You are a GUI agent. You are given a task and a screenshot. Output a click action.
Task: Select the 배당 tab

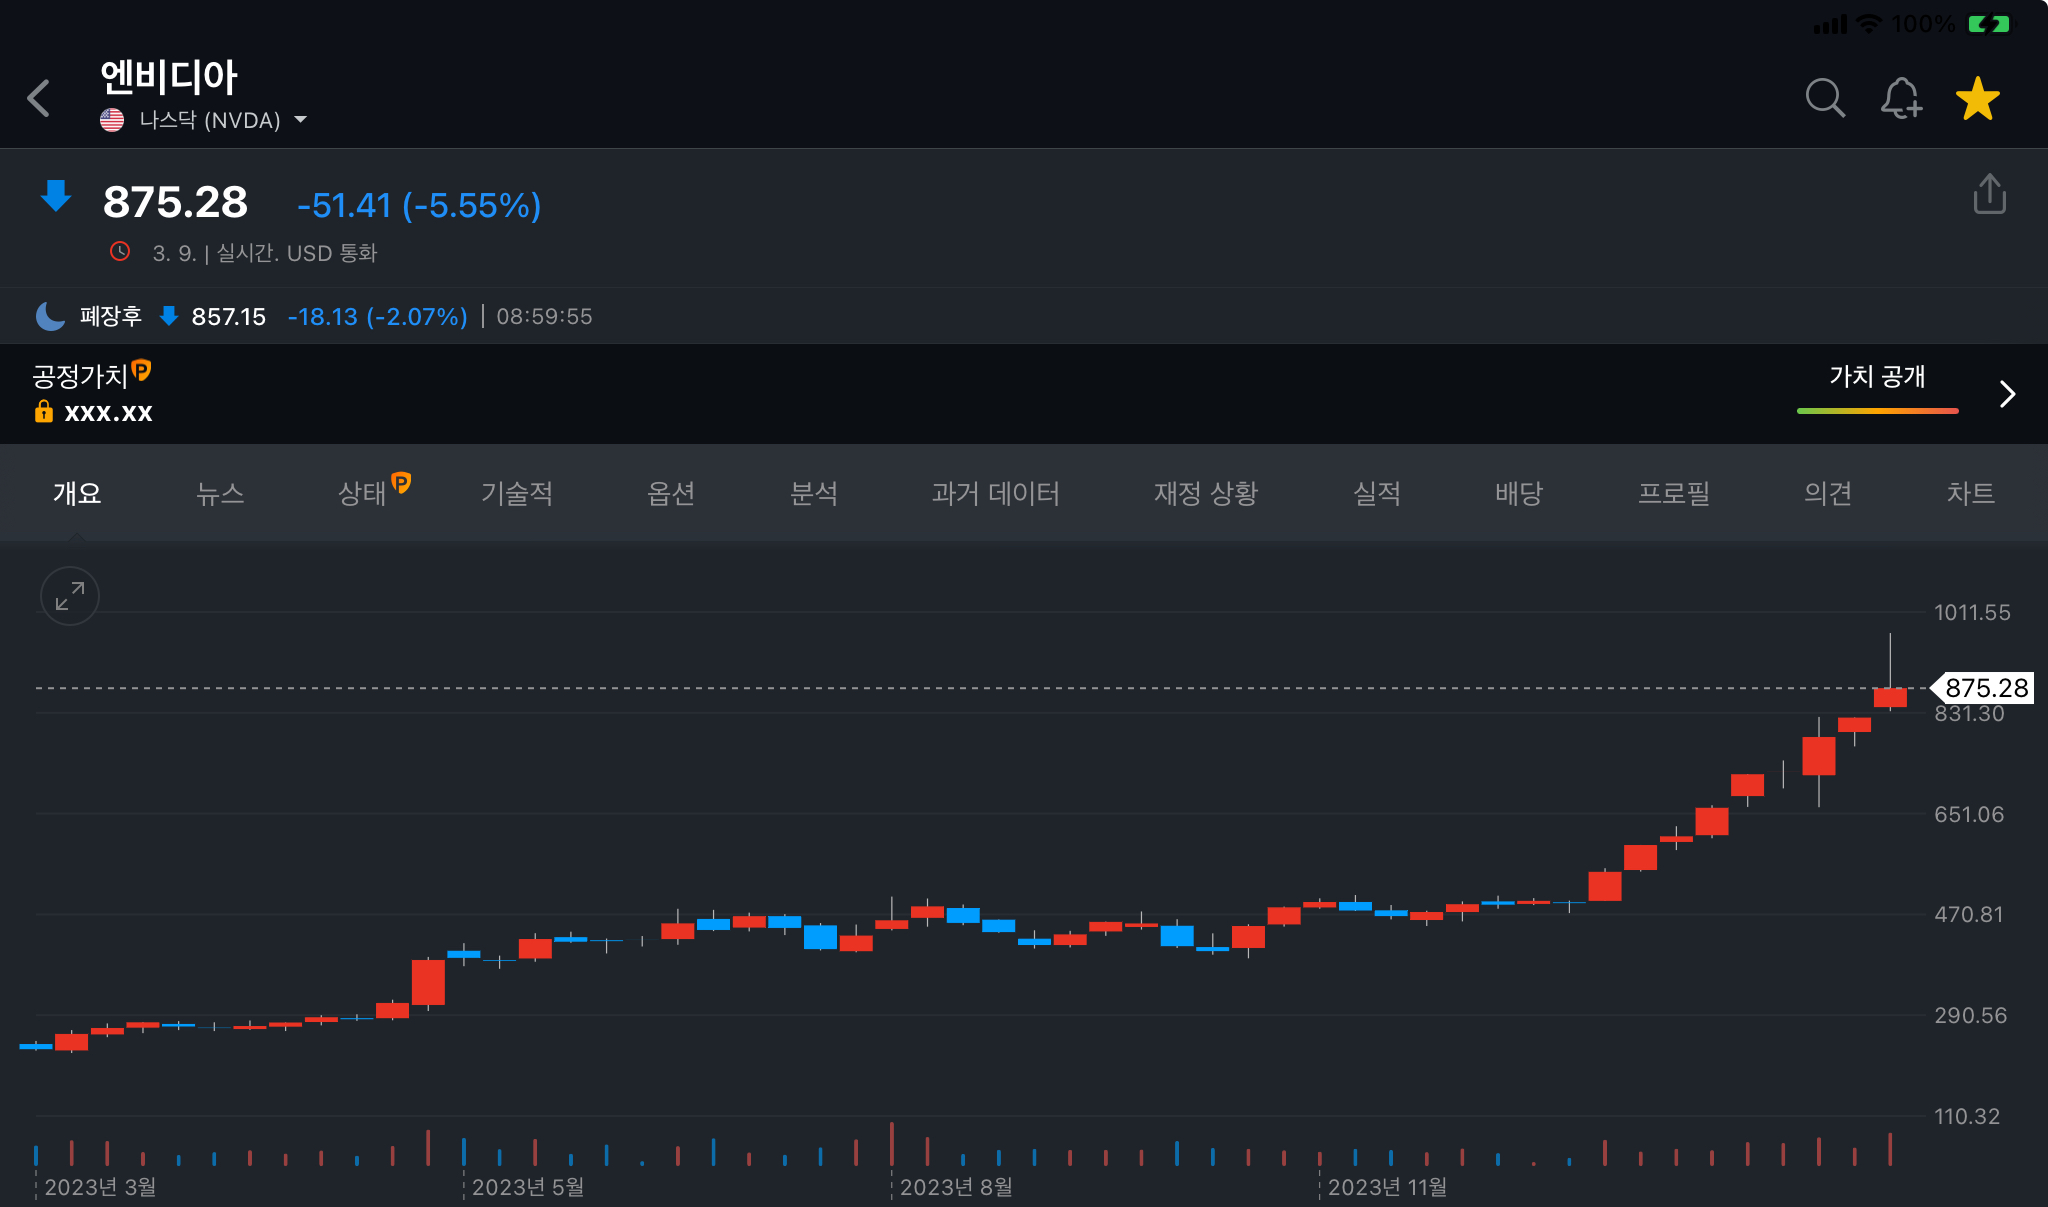(1519, 493)
